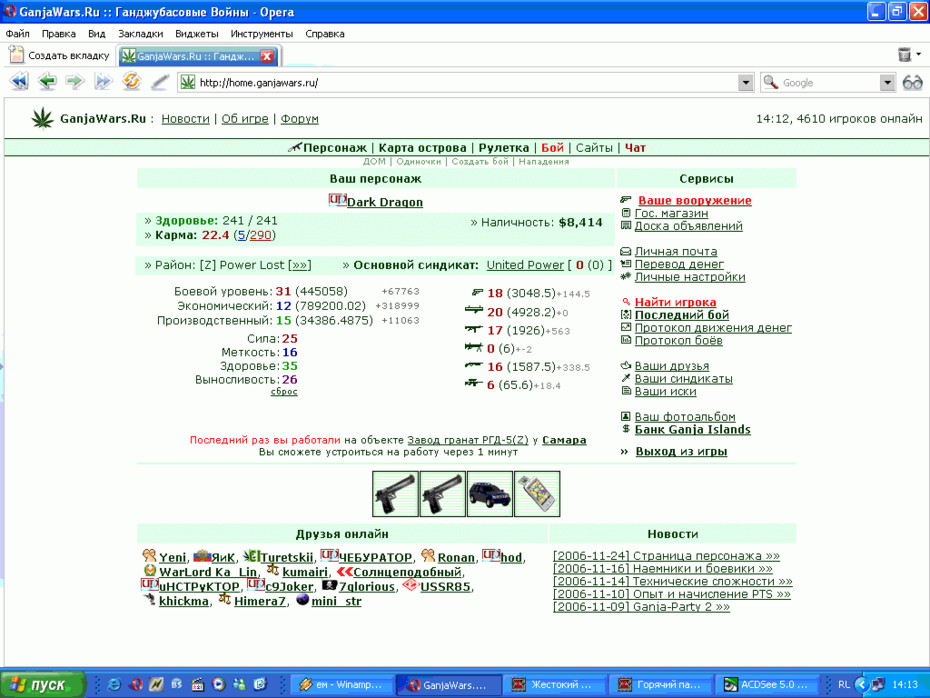Image resolution: width=930 pixels, height=698 pixels.
Task: Rewind to first page in history
Action: tap(19, 81)
